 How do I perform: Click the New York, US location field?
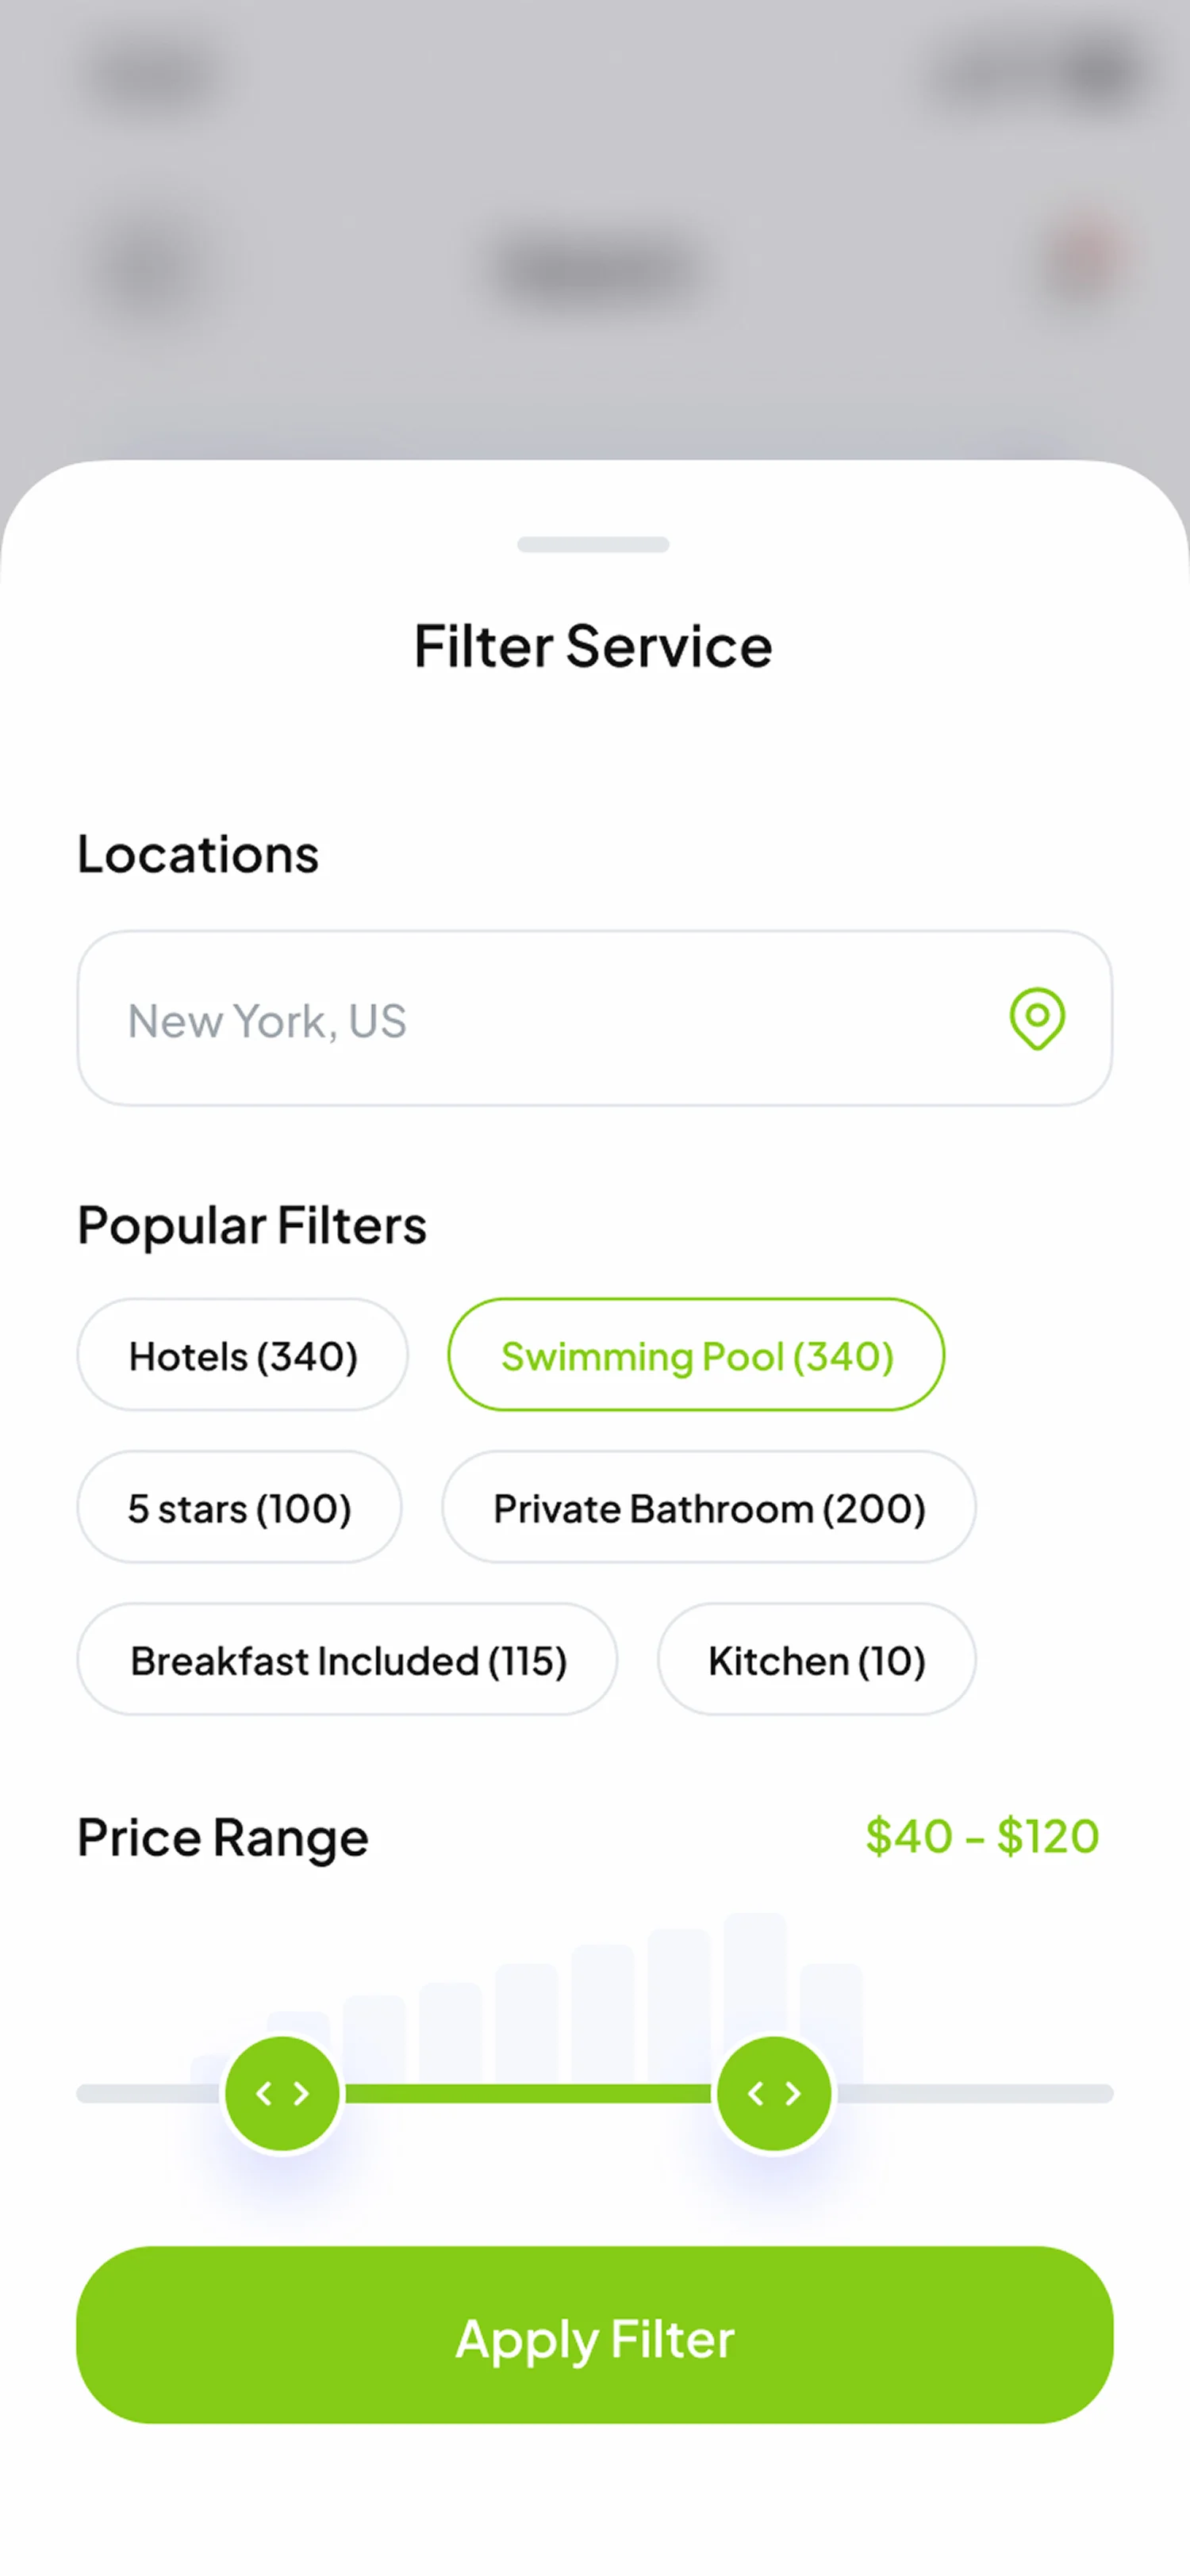click(x=540, y=1019)
